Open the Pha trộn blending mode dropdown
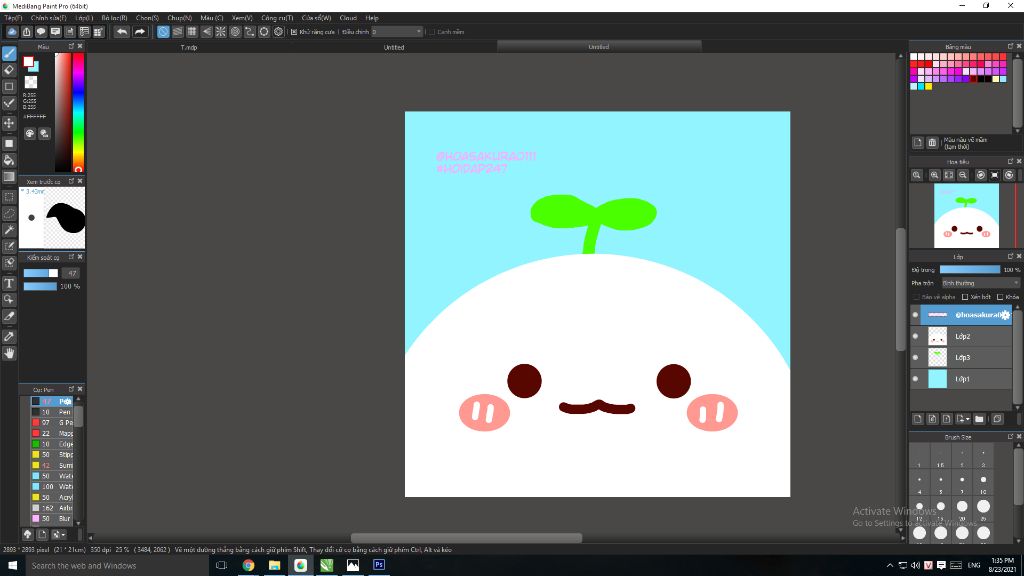 click(x=980, y=283)
